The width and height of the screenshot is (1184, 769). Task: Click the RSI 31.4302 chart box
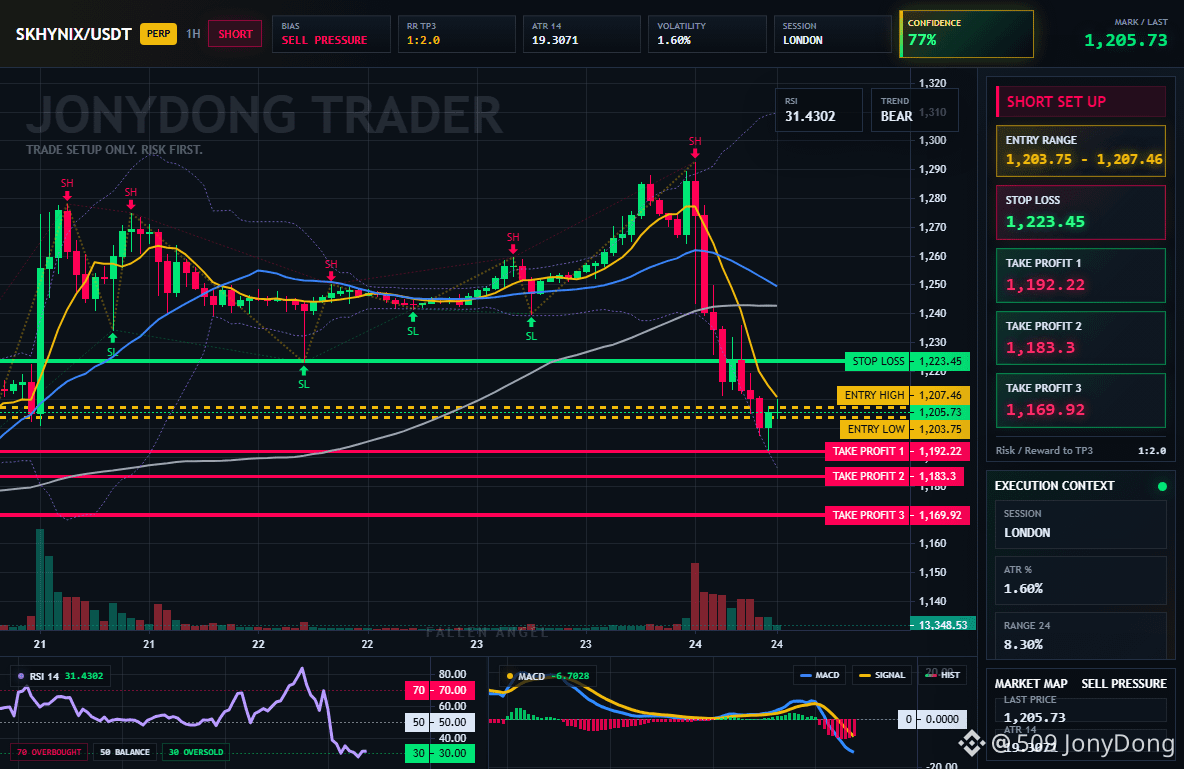[819, 110]
